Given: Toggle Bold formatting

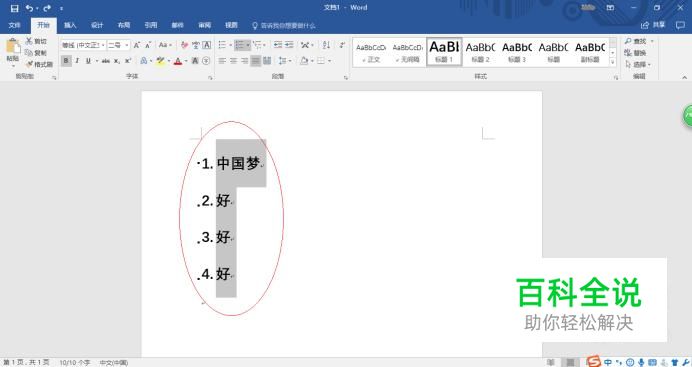Looking at the screenshot, I should tap(66, 61).
